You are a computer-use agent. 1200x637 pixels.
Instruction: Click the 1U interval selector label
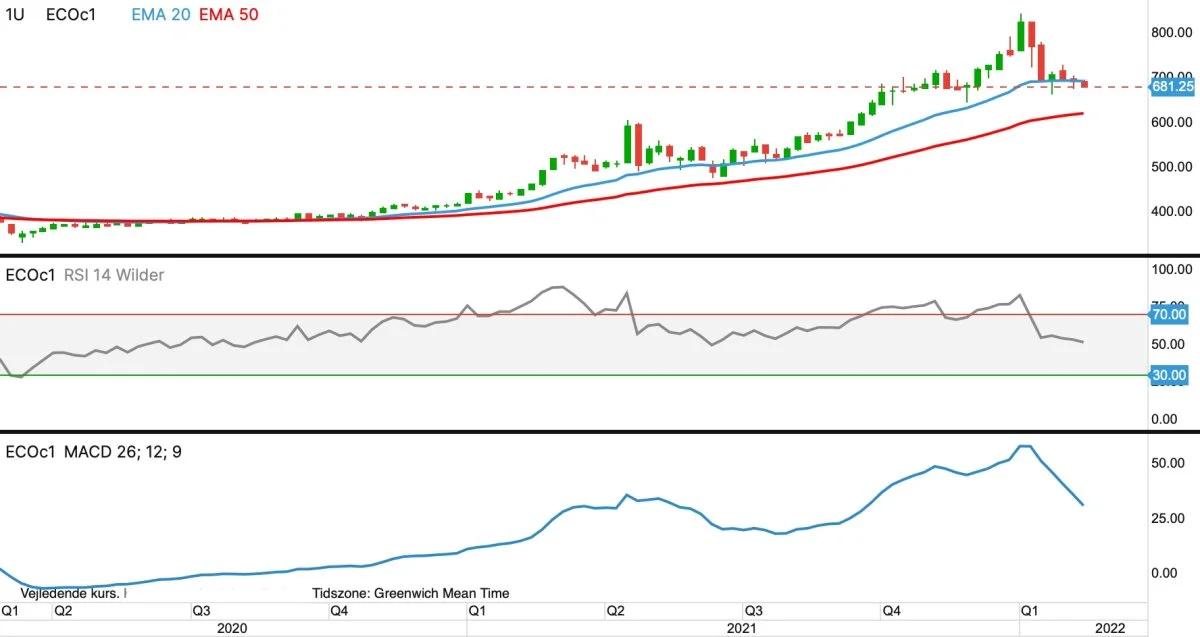pyautogui.click(x=15, y=16)
